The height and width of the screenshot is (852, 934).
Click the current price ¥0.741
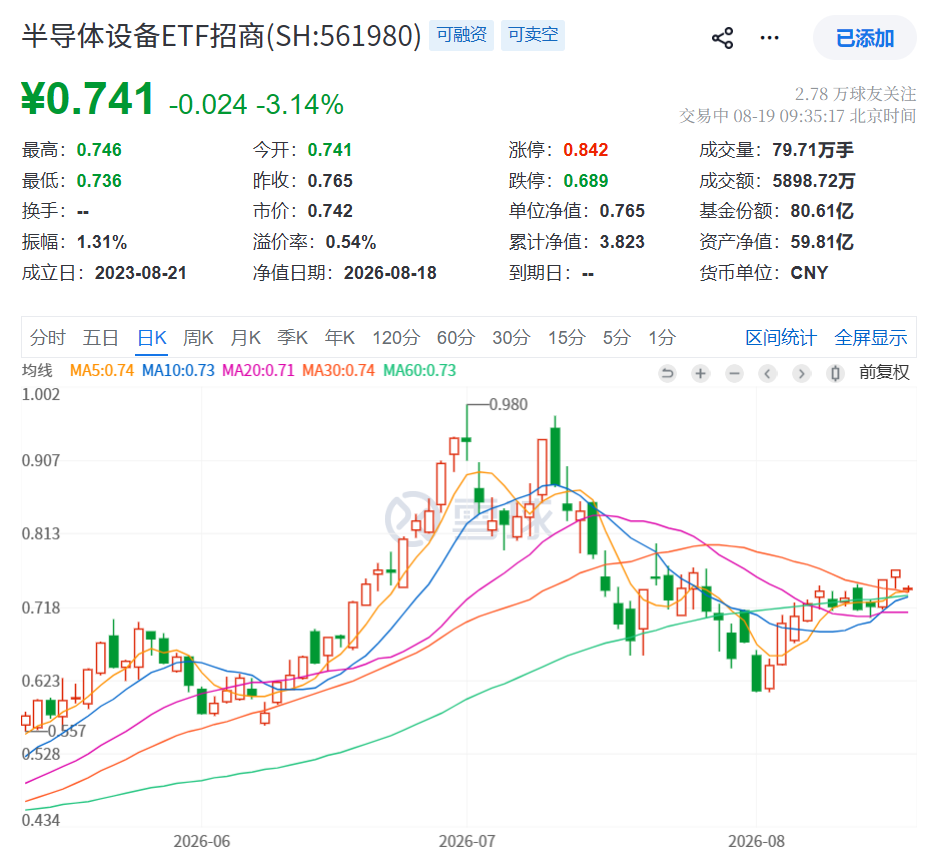pos(88,98)
